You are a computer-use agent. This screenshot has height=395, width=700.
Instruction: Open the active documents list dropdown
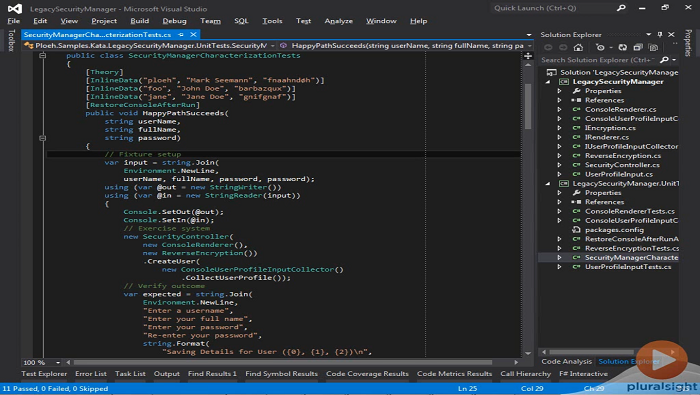[529, 34]
